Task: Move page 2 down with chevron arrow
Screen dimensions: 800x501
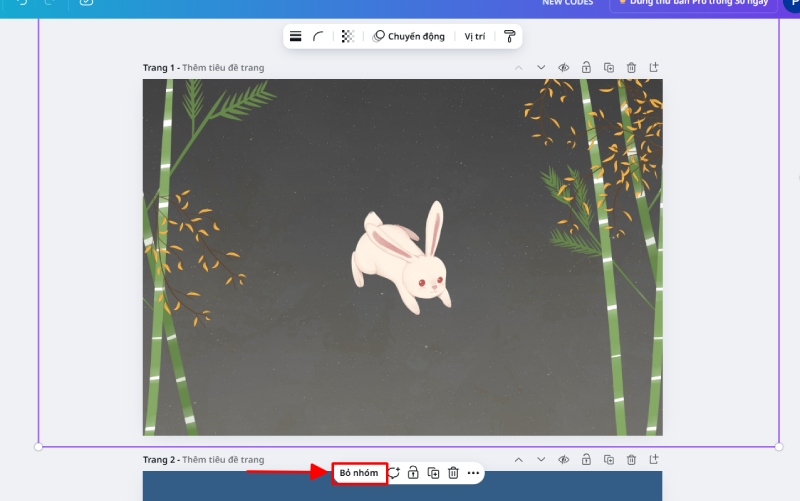Action: coord(541,460)
